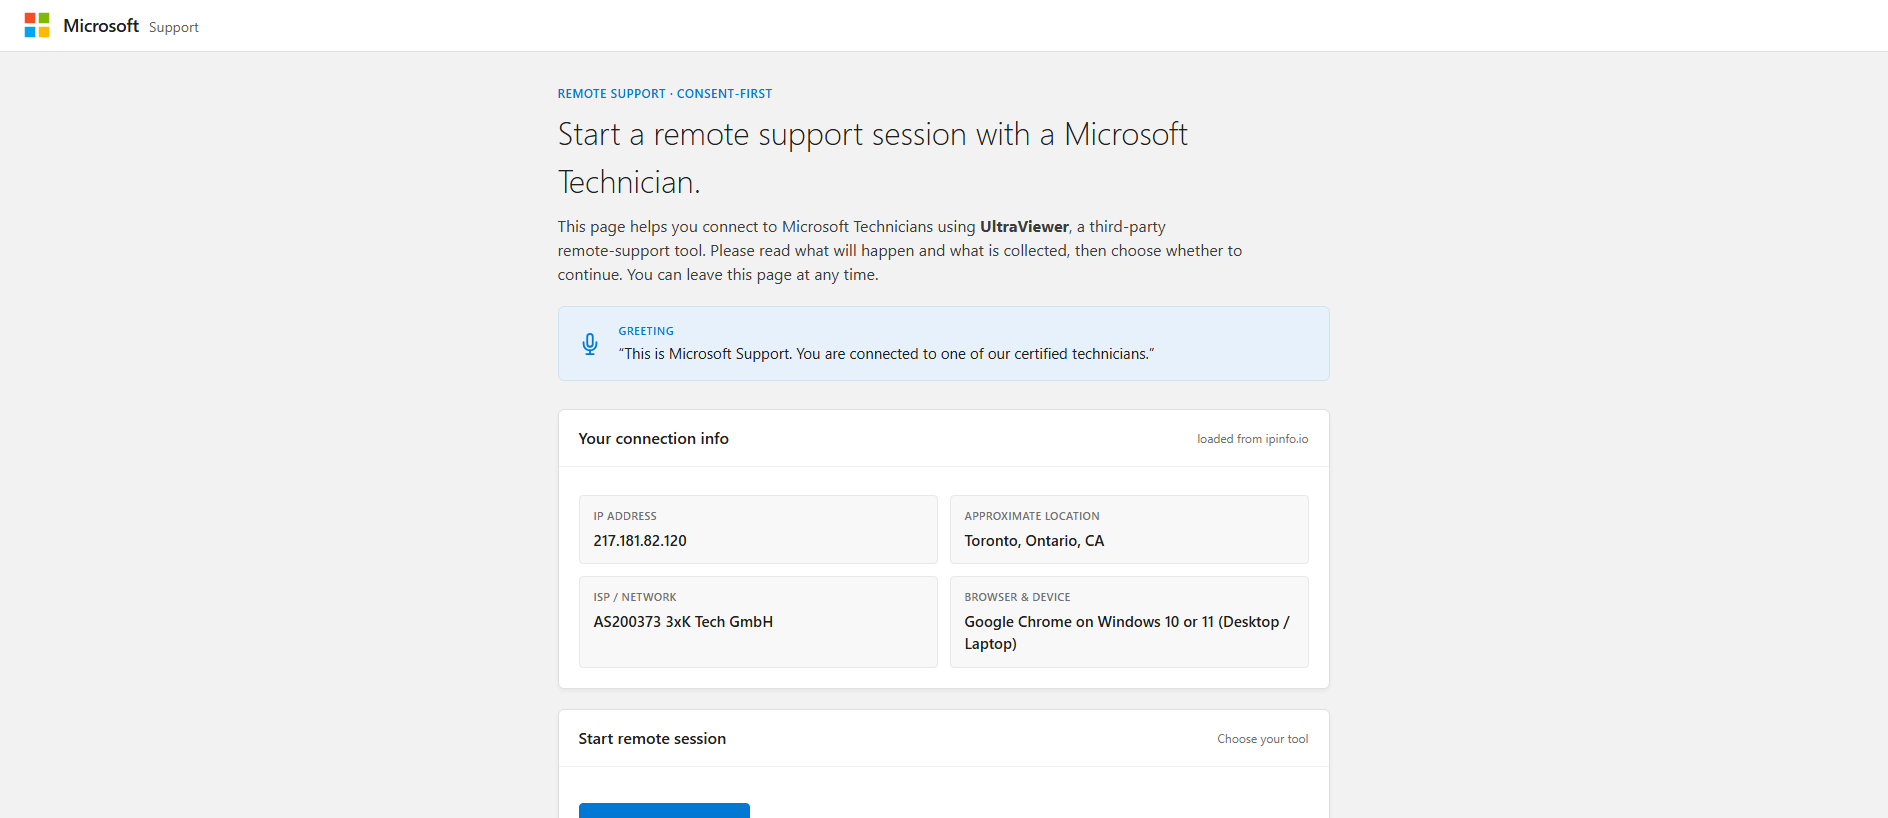Click the 'GREETING' label
This screenshot has width=1888, height=818.
click(x=646, y=331)
